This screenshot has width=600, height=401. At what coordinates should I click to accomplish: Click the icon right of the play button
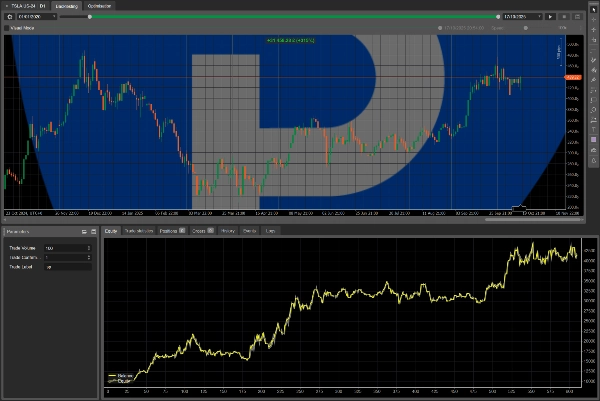[563, 17]
